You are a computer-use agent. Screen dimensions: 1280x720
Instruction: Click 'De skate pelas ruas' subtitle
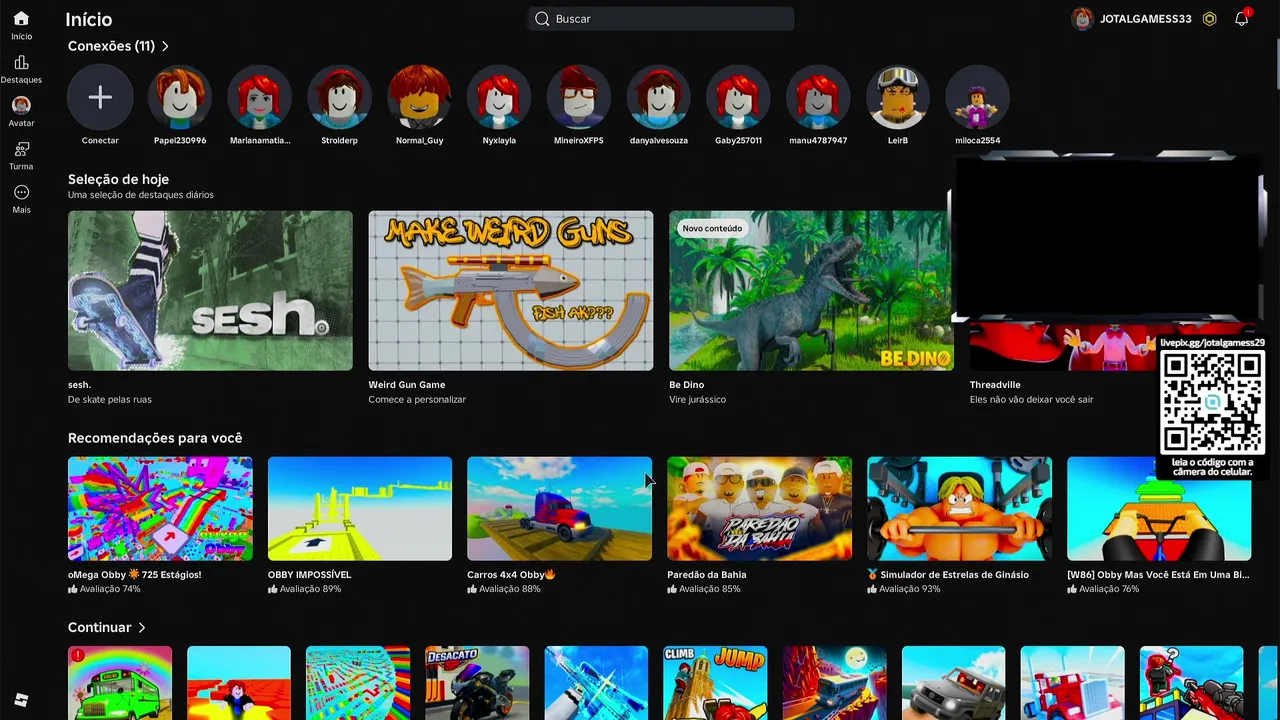[x=110, y=400]
